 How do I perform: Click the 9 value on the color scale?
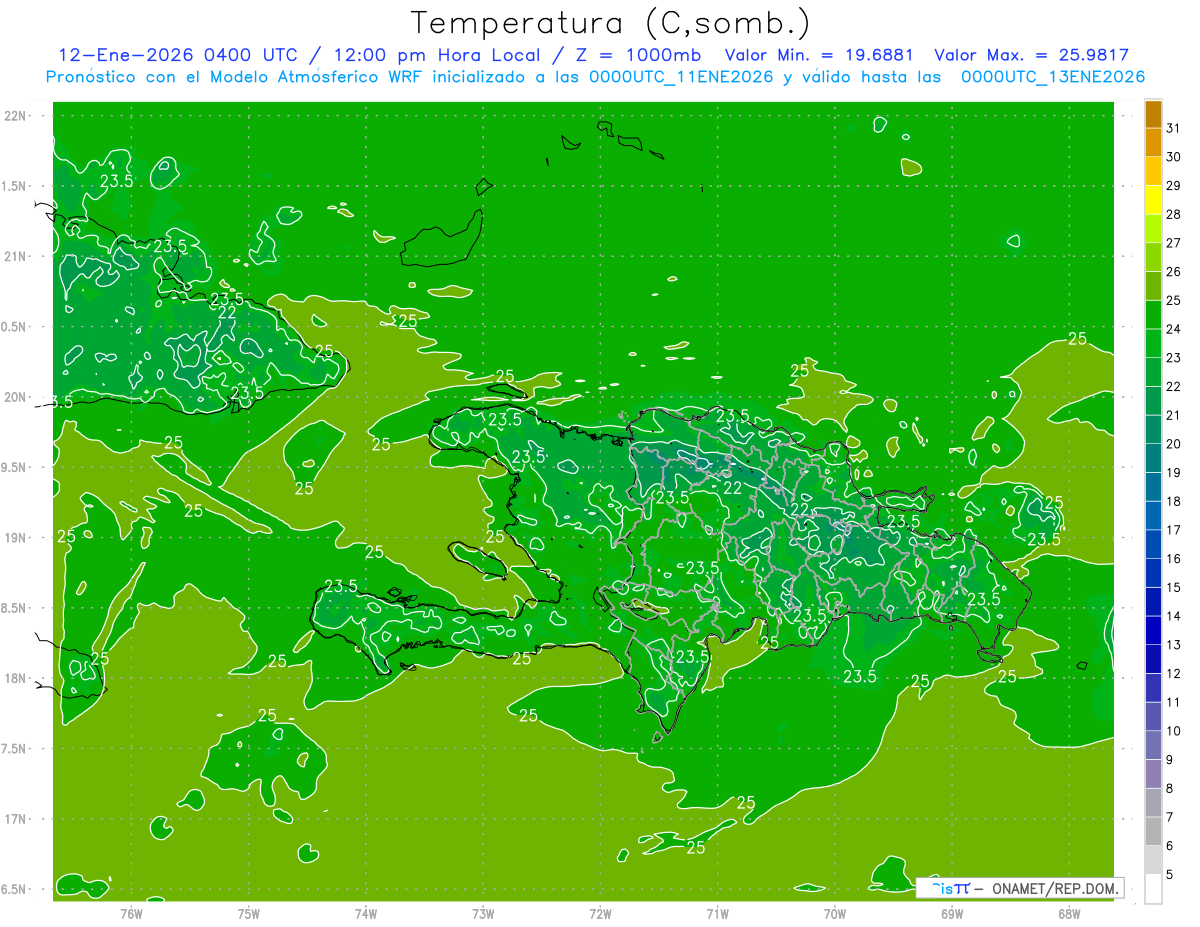pos(1170,760)
